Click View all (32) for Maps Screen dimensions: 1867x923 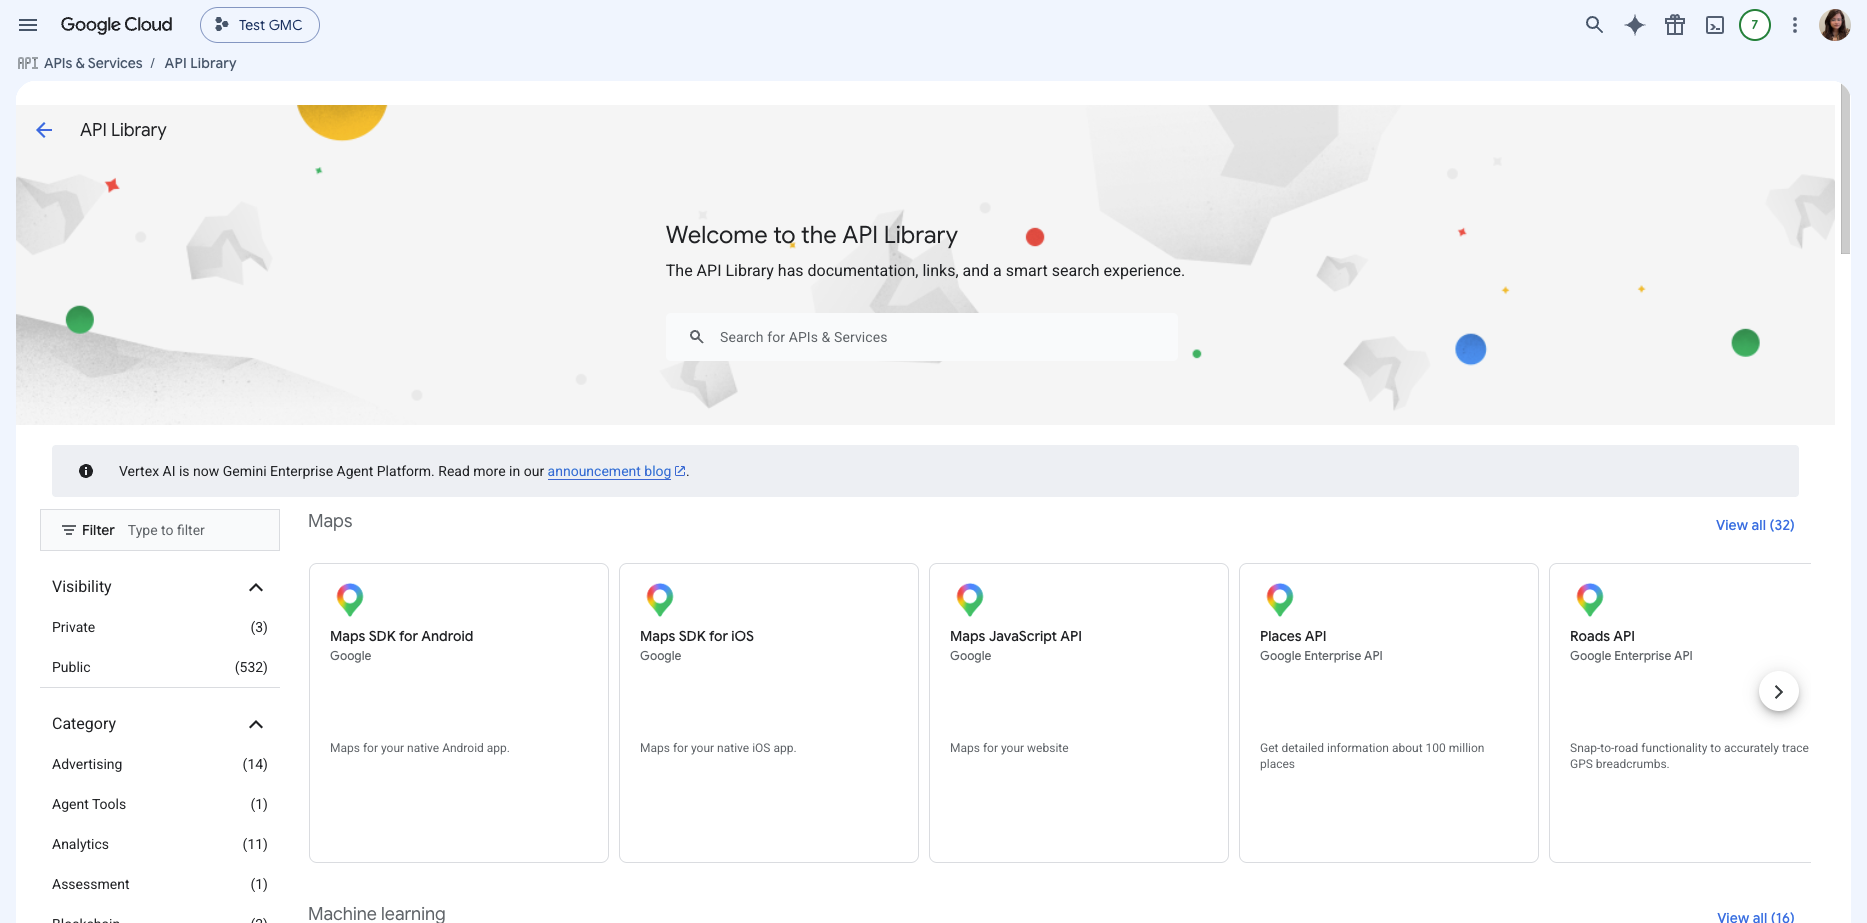(1755, 525)
